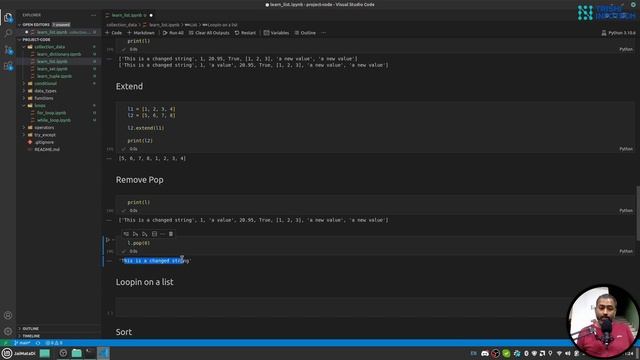Click the l2.extend(l1) code line
This screenshot has height=360, width=640.
click(x=146, y=128)
